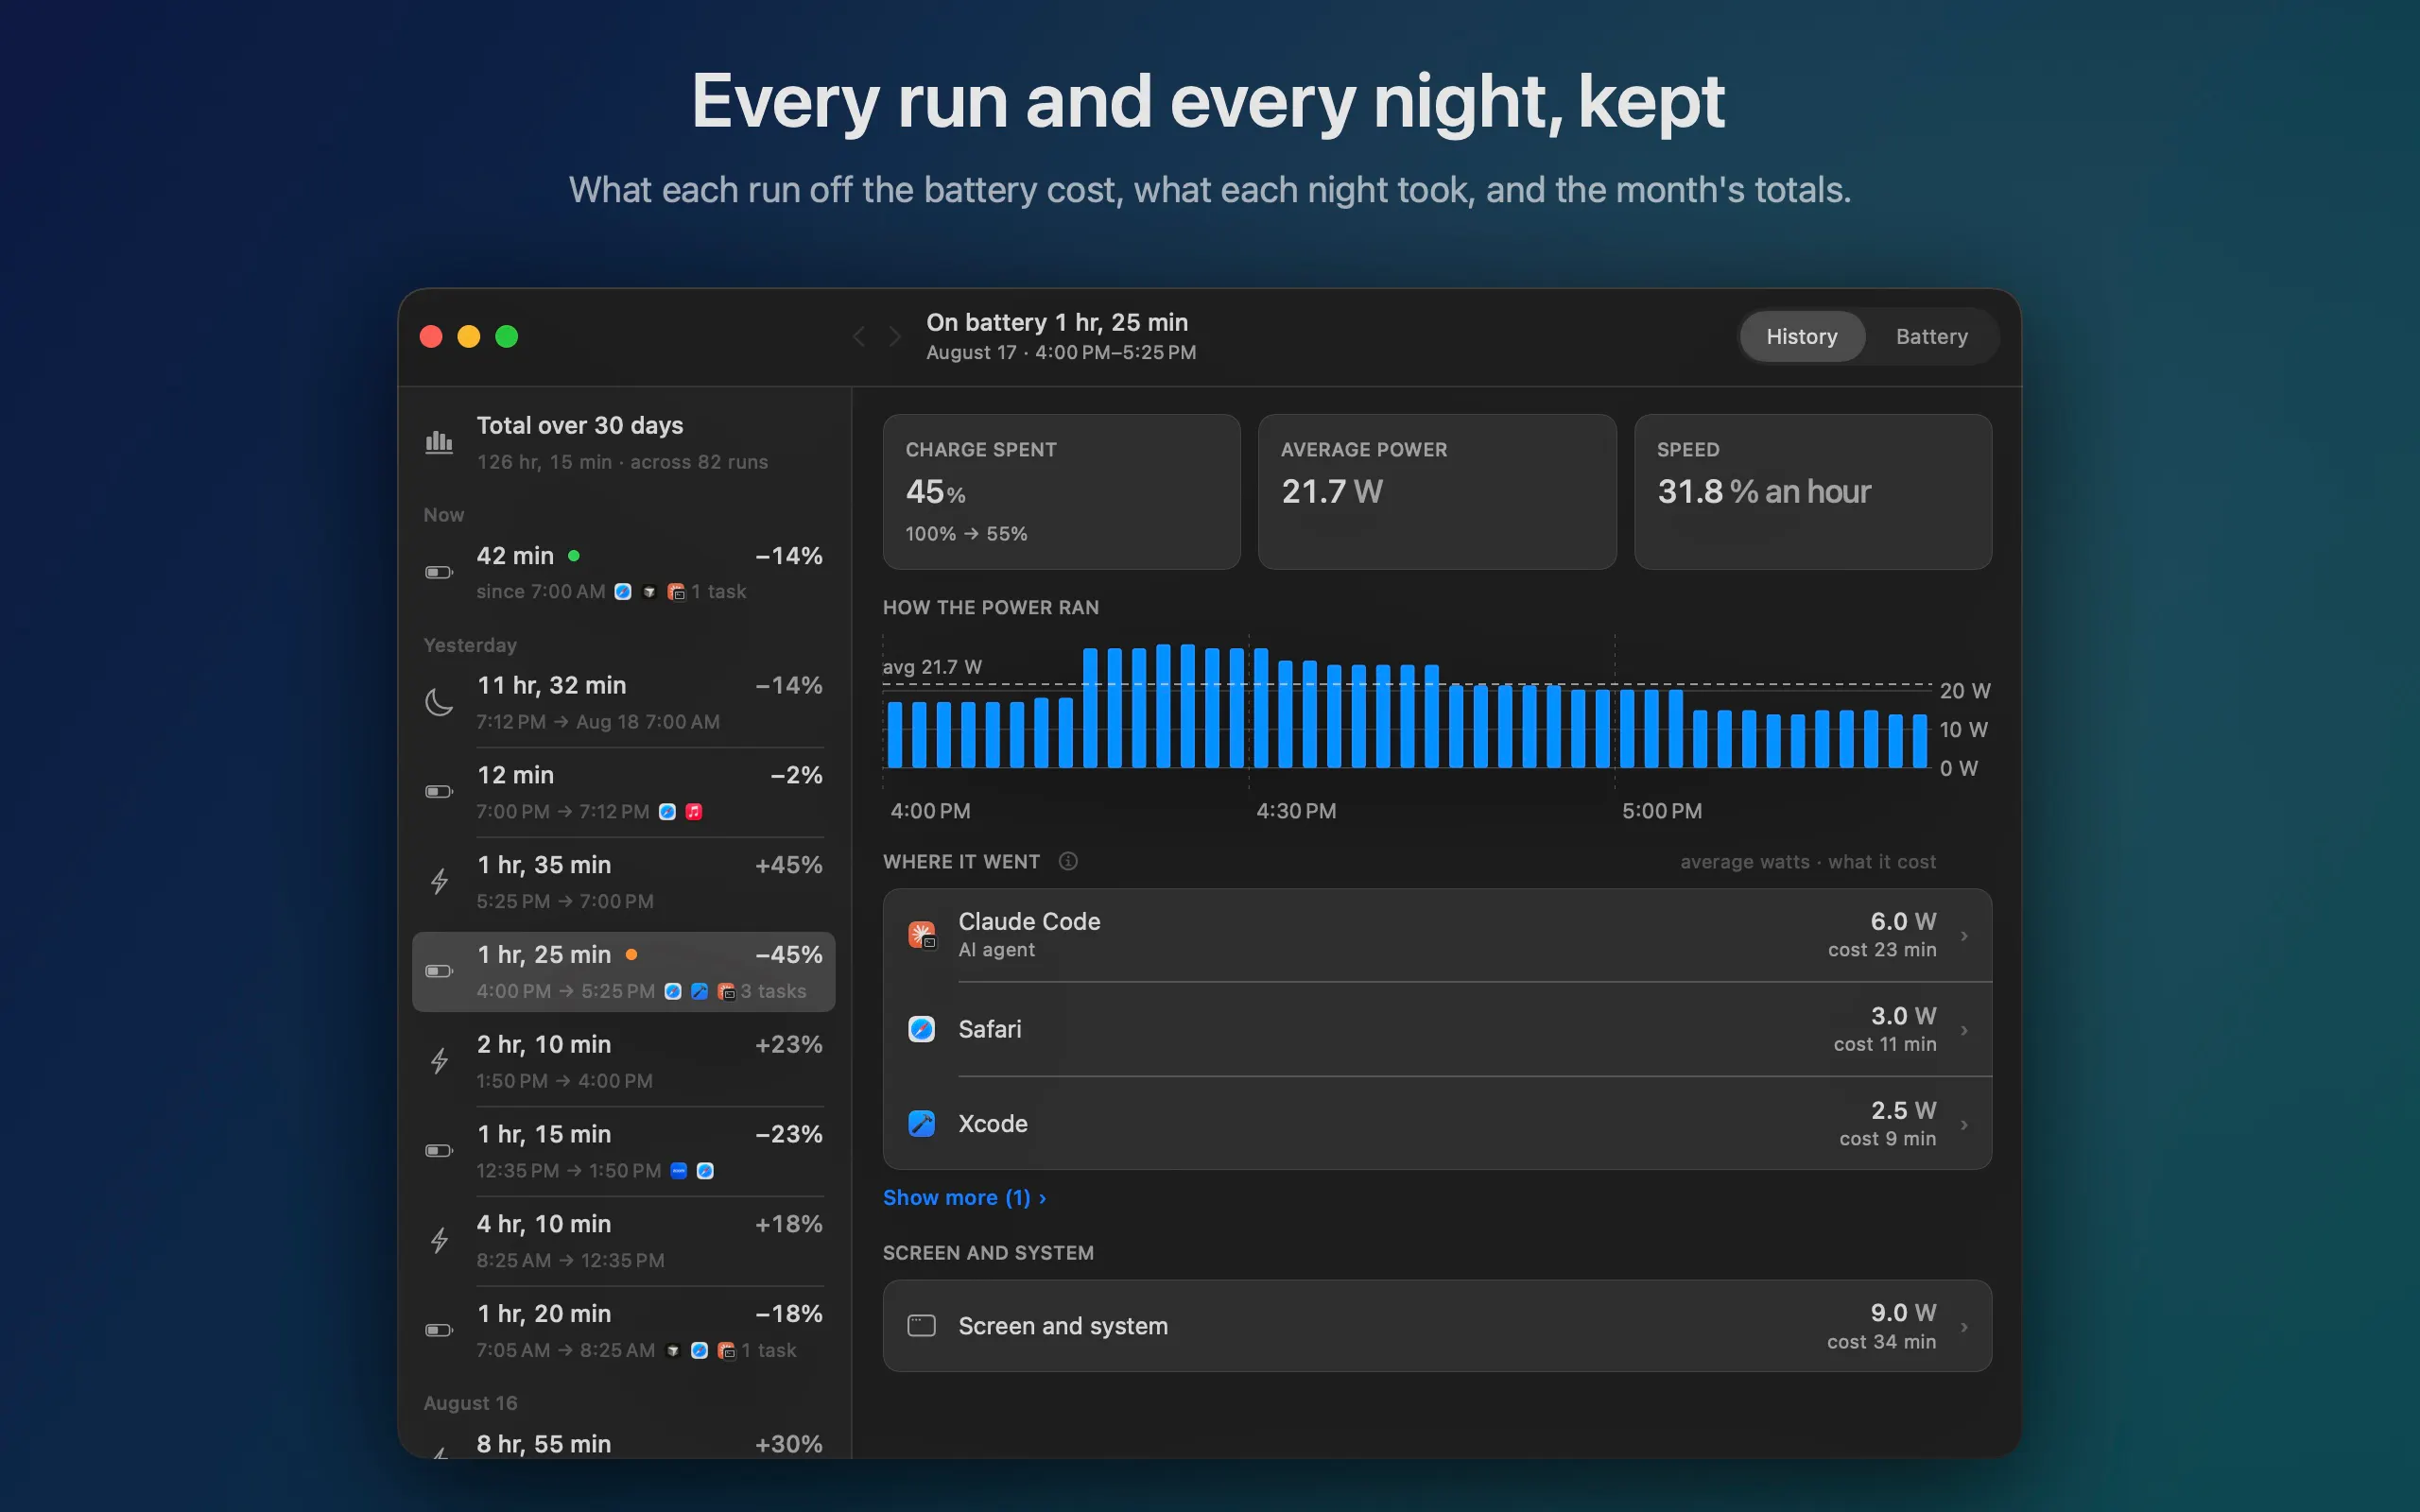Click the Music app icon on the 12 min row
This screenshot has width=2420, height=1512.
(694, 812)
